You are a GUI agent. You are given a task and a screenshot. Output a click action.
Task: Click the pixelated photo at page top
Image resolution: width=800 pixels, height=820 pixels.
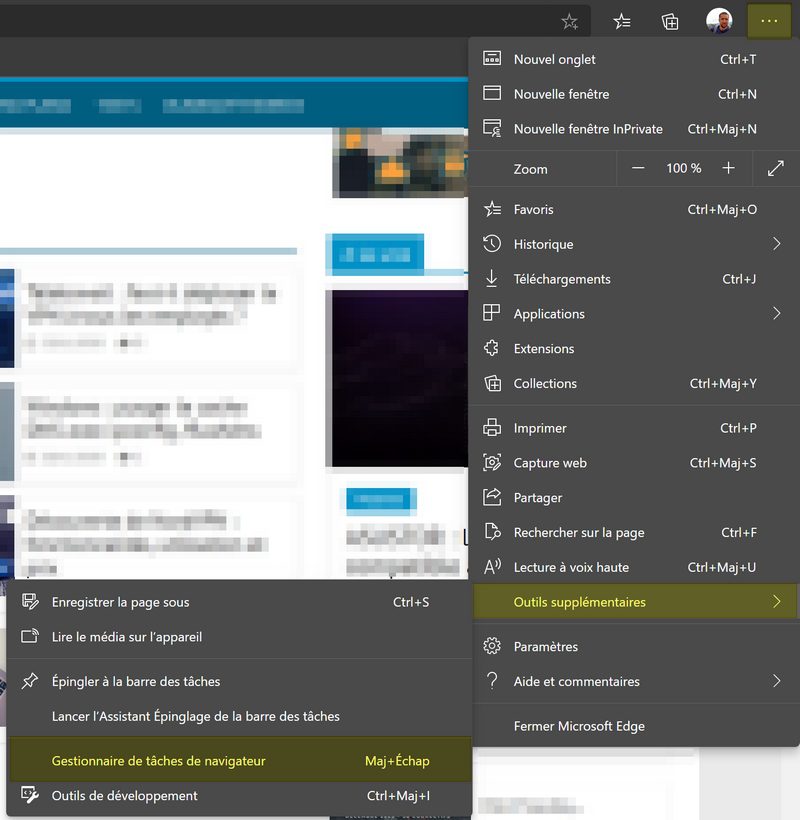400,163
